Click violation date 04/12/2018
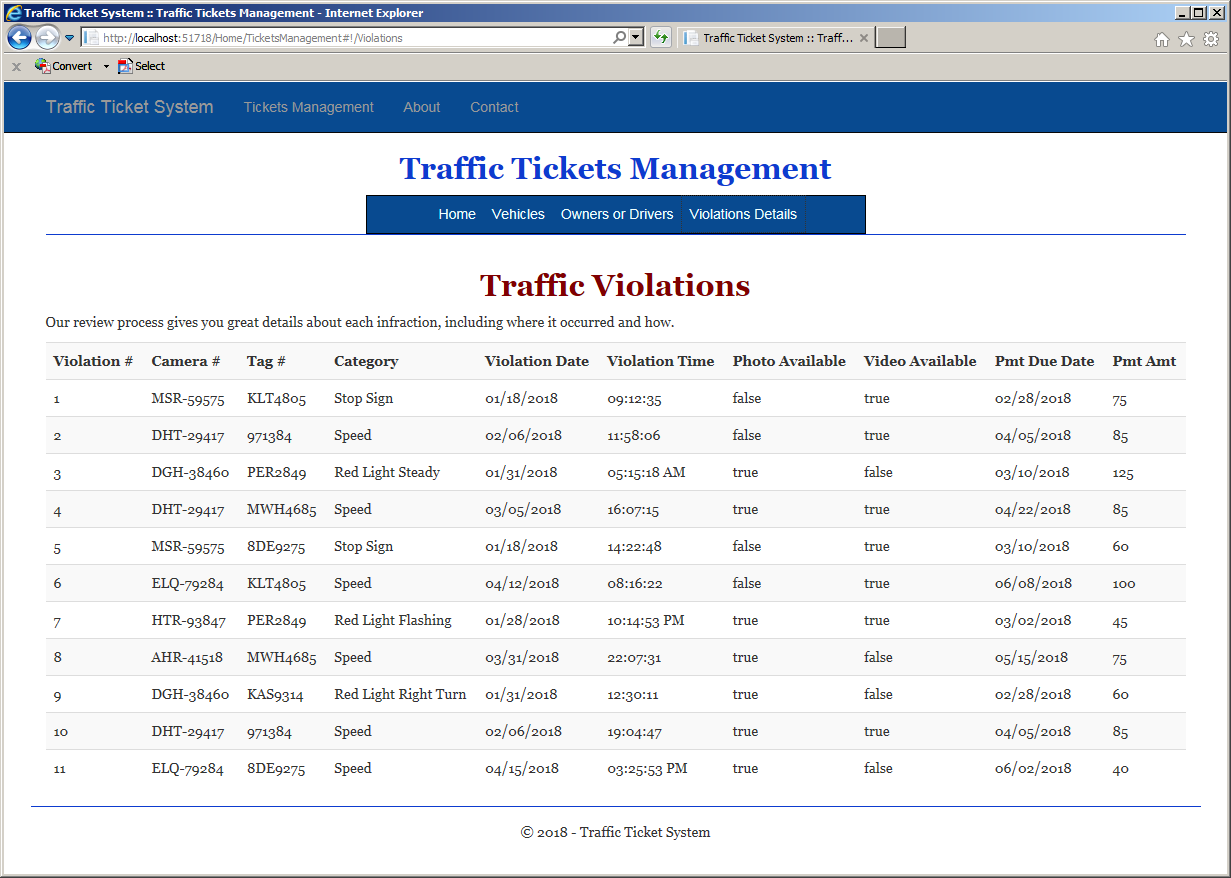The height and width of the screenshot is (878, 1231). [x=523, y=583]
